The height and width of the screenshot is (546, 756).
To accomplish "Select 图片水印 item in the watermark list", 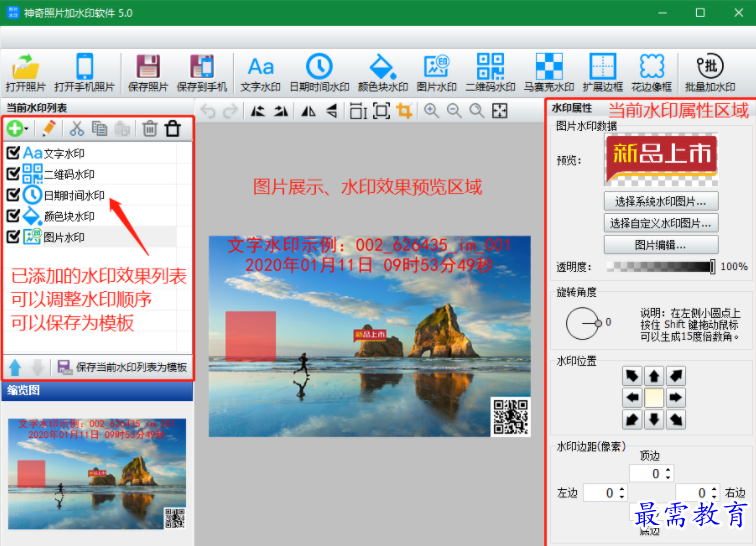I will pyautogui.click(x=64, y=237).
